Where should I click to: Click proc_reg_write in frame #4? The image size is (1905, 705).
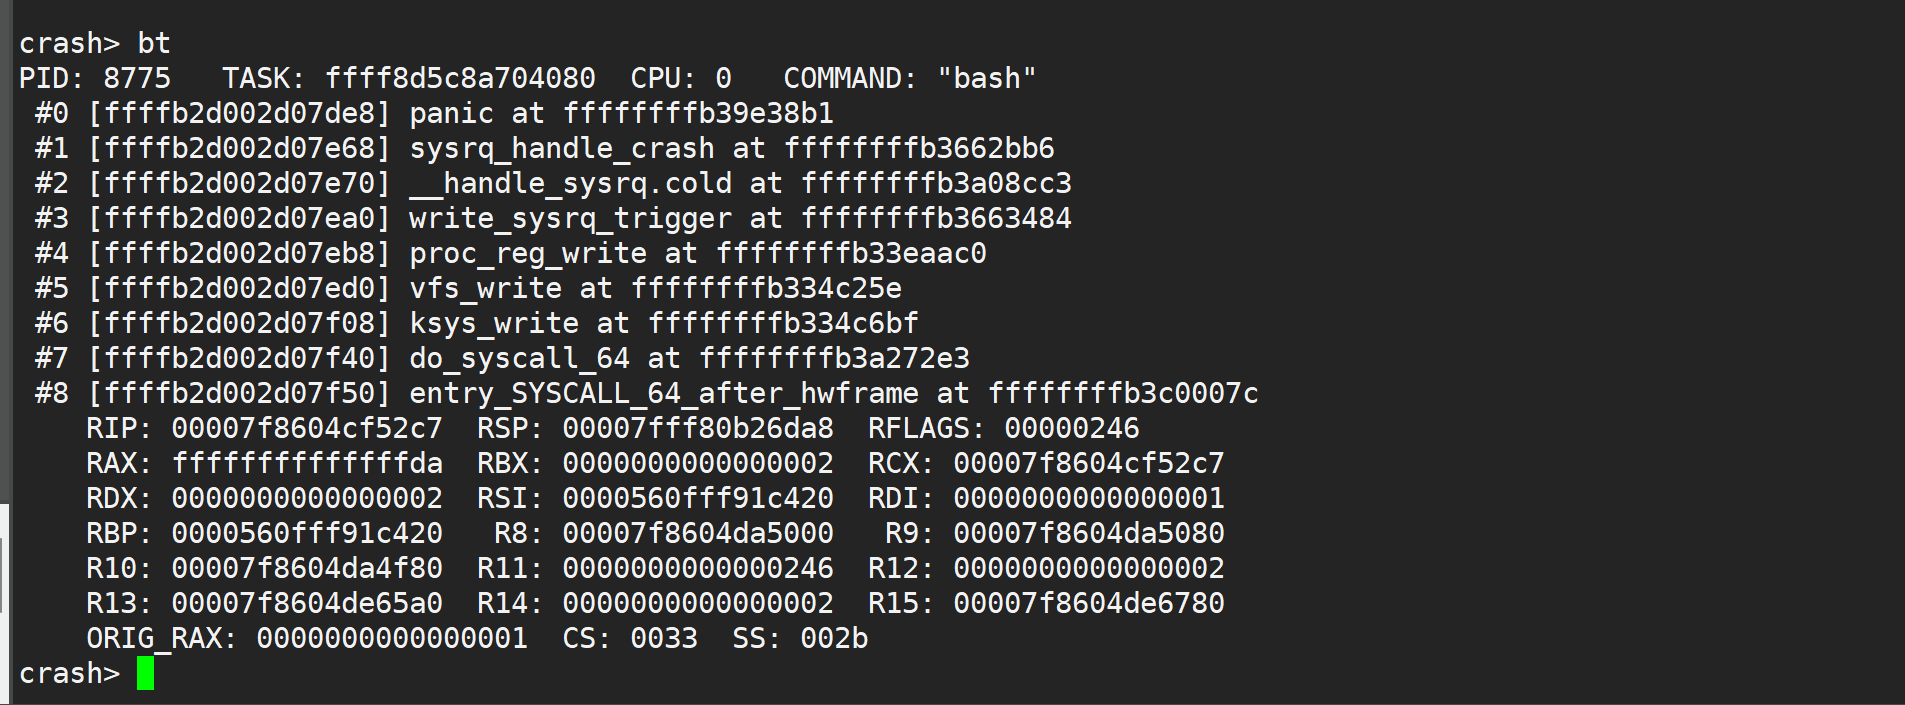click(527, 253)
